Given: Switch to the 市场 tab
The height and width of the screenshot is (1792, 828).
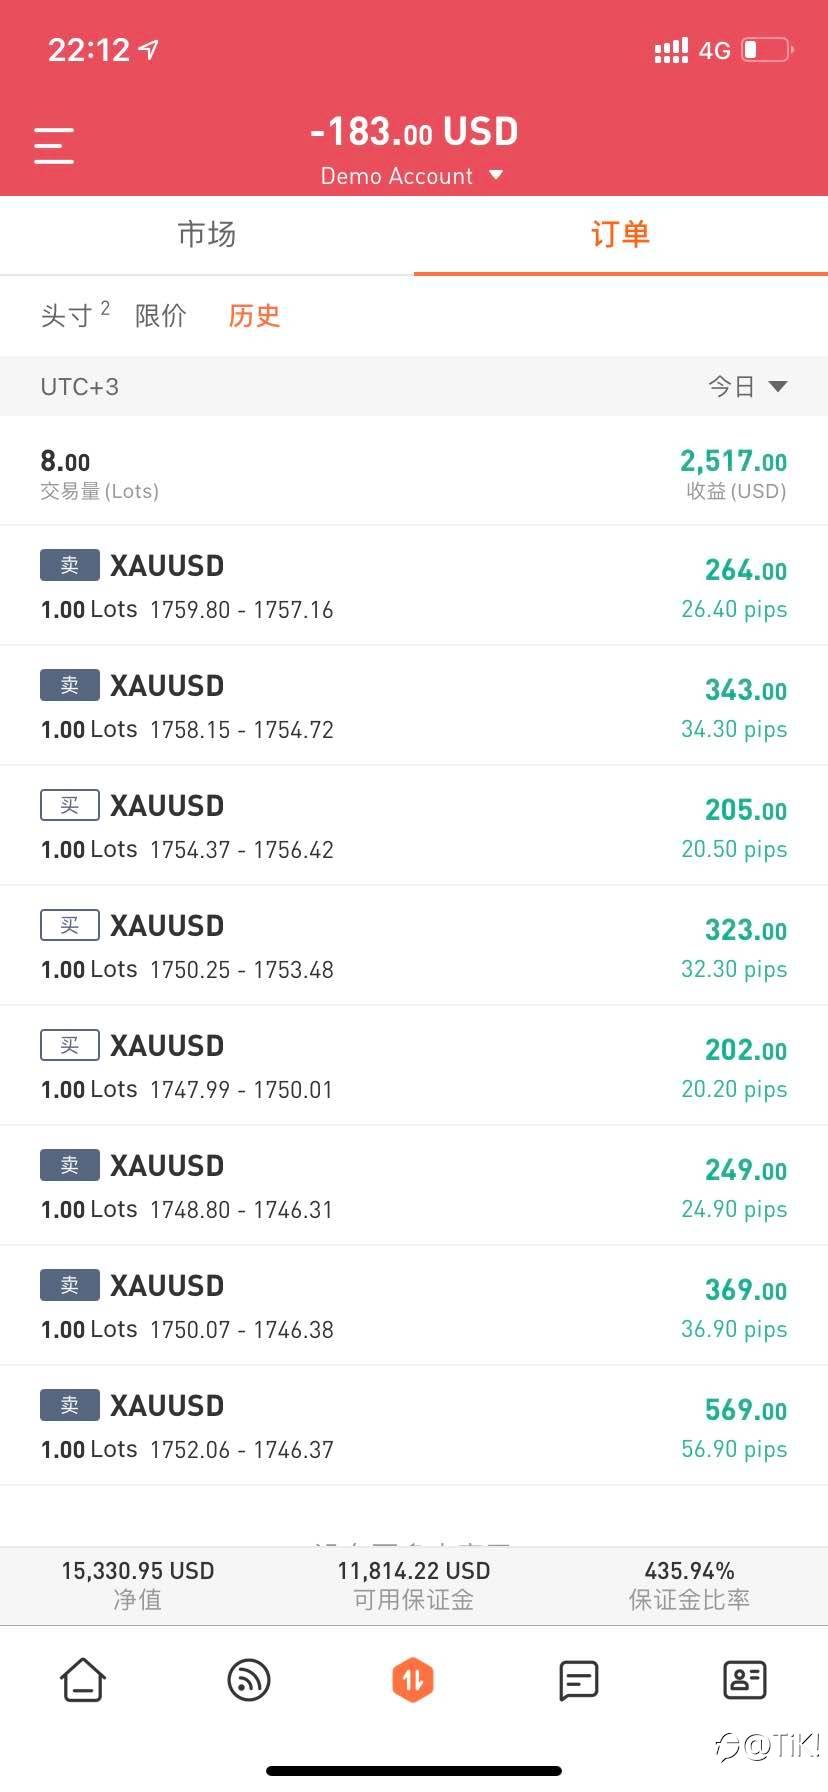Looking at the screenshot, I should point(207,235).
